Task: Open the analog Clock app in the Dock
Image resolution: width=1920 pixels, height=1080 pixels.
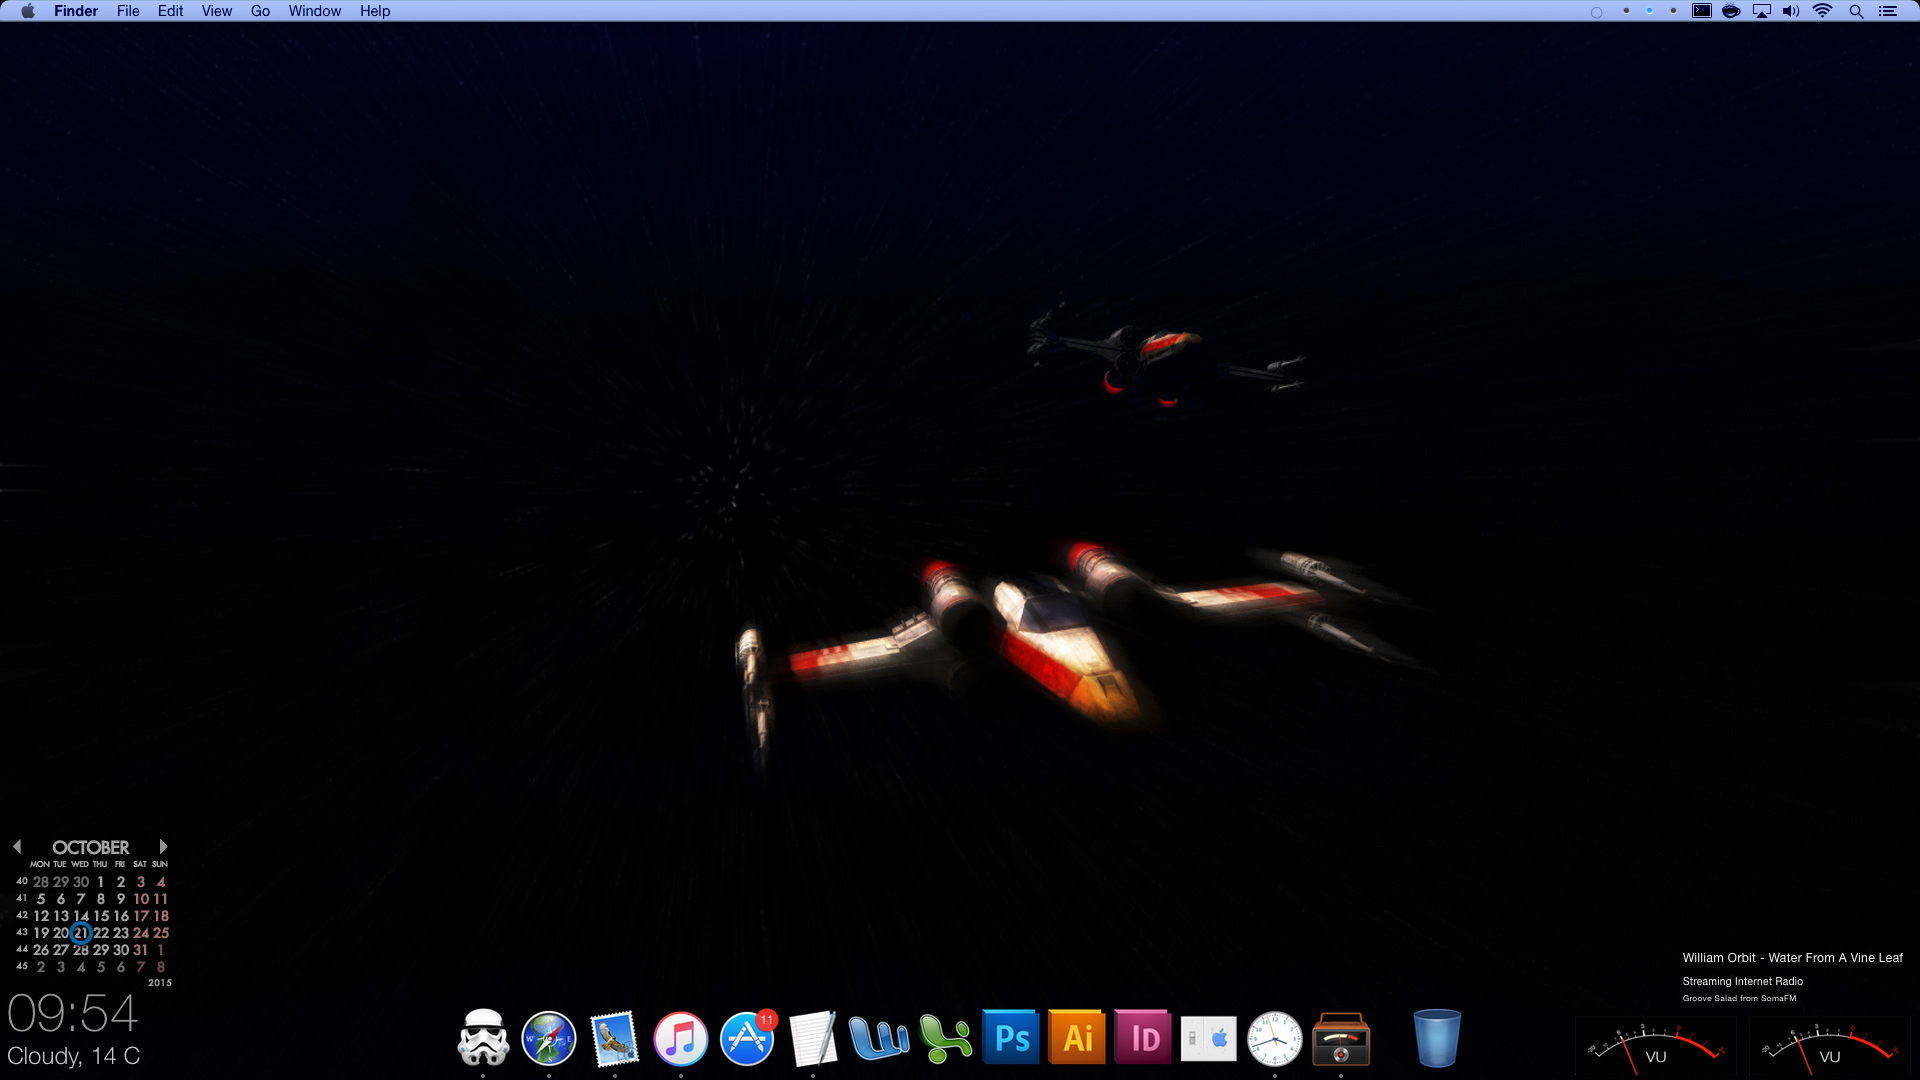Action: pos(1275,1039)
